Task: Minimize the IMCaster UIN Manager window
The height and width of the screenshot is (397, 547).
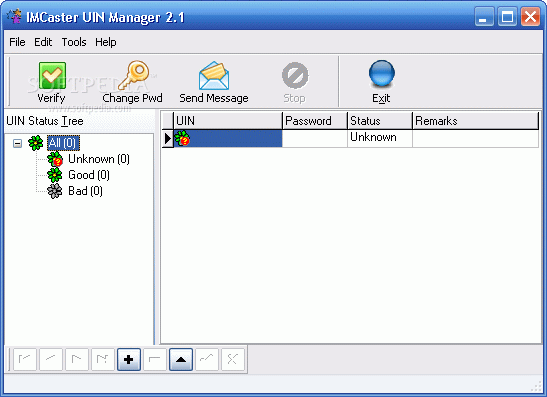Action: [x=484, y=16]
